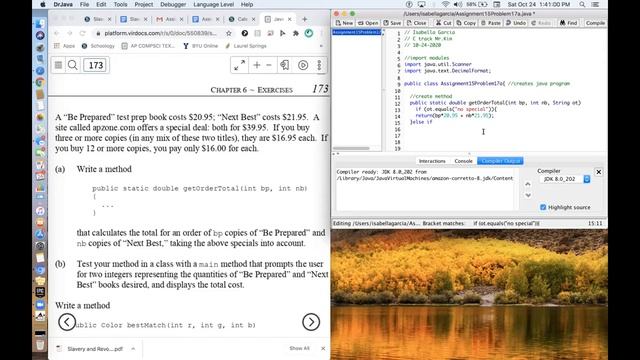640x360 pixels.
Task: Click the fullscreen expand arrows icon
Action: [x=240, y=65]
